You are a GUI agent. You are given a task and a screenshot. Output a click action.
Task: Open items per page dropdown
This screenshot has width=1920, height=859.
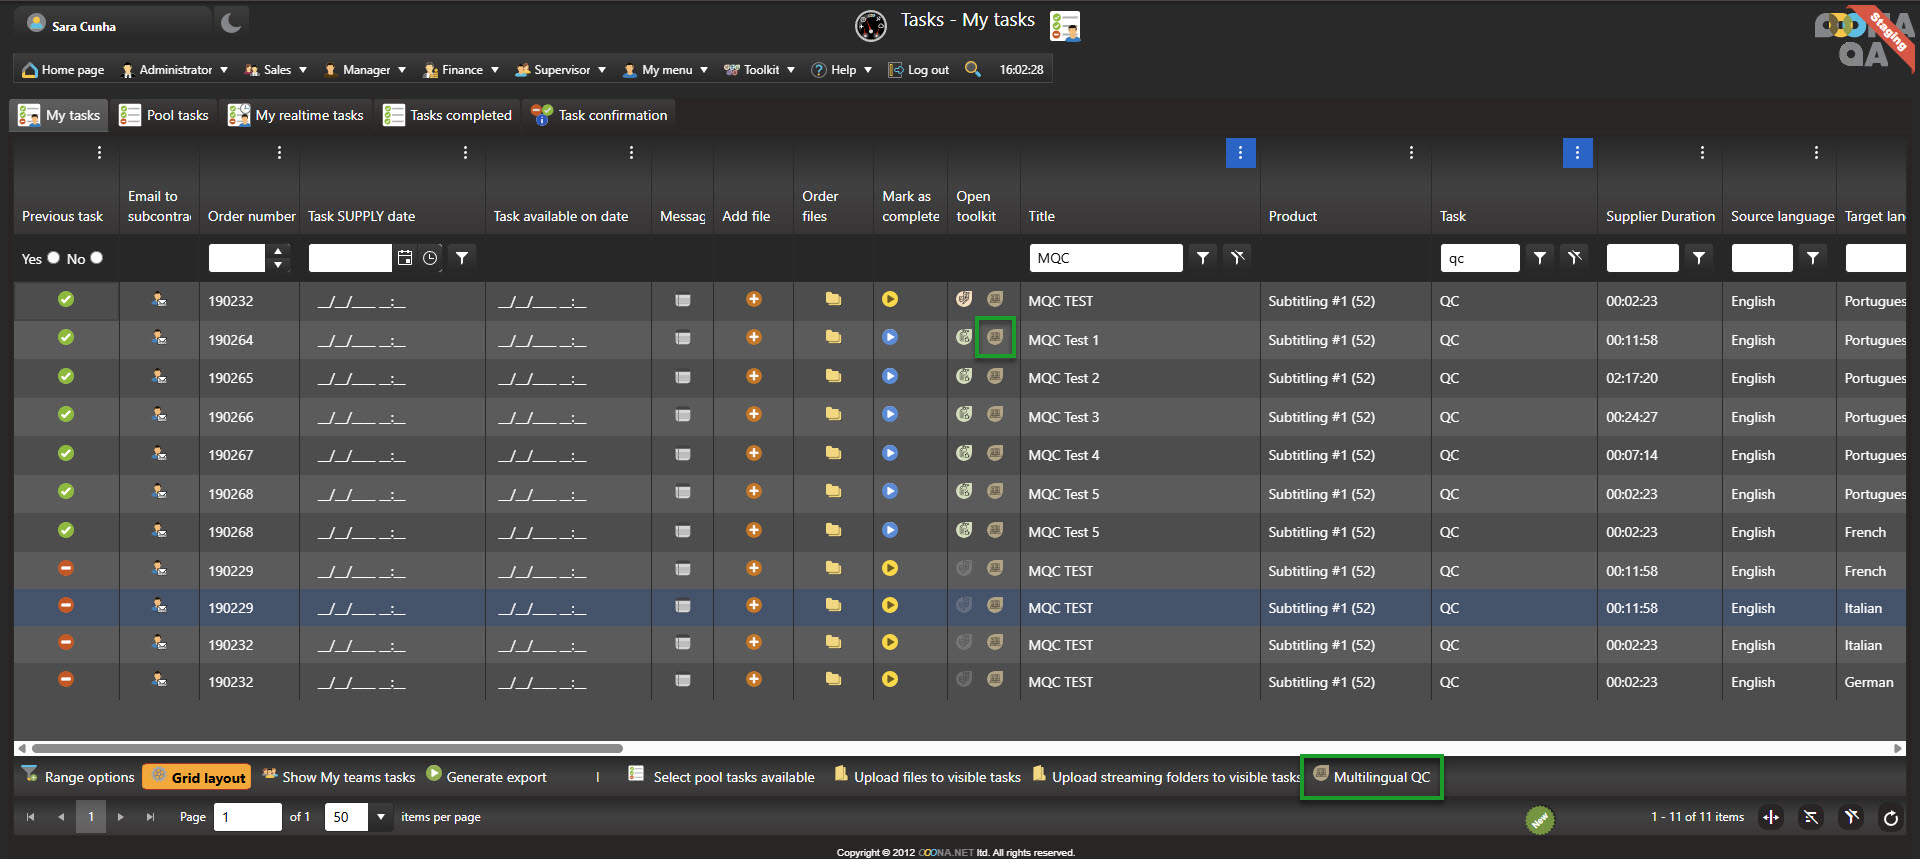[x=381, y=817]
